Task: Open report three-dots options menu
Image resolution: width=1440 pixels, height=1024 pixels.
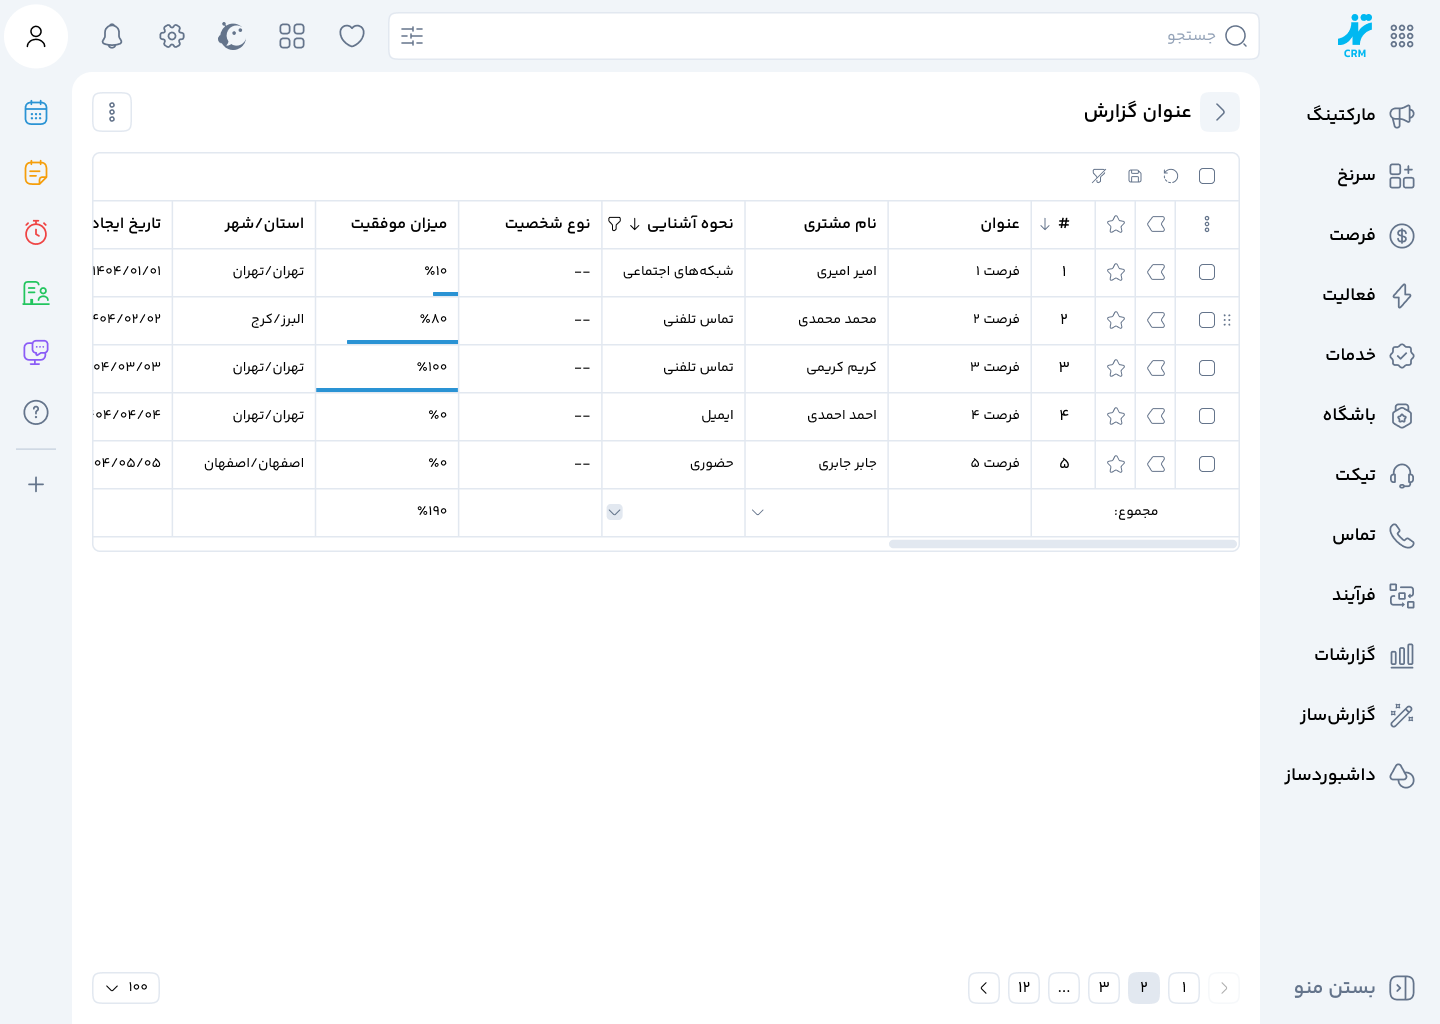Action: [112, 112]
